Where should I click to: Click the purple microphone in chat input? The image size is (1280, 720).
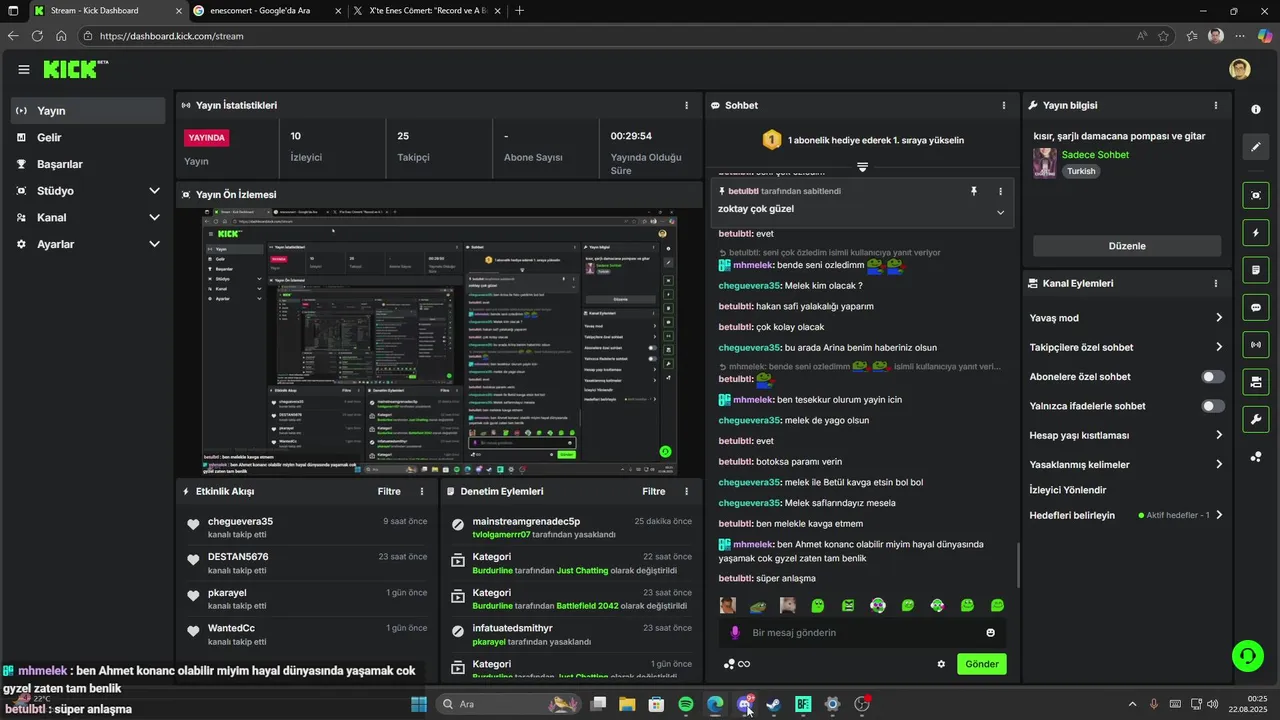coord(735,632)
